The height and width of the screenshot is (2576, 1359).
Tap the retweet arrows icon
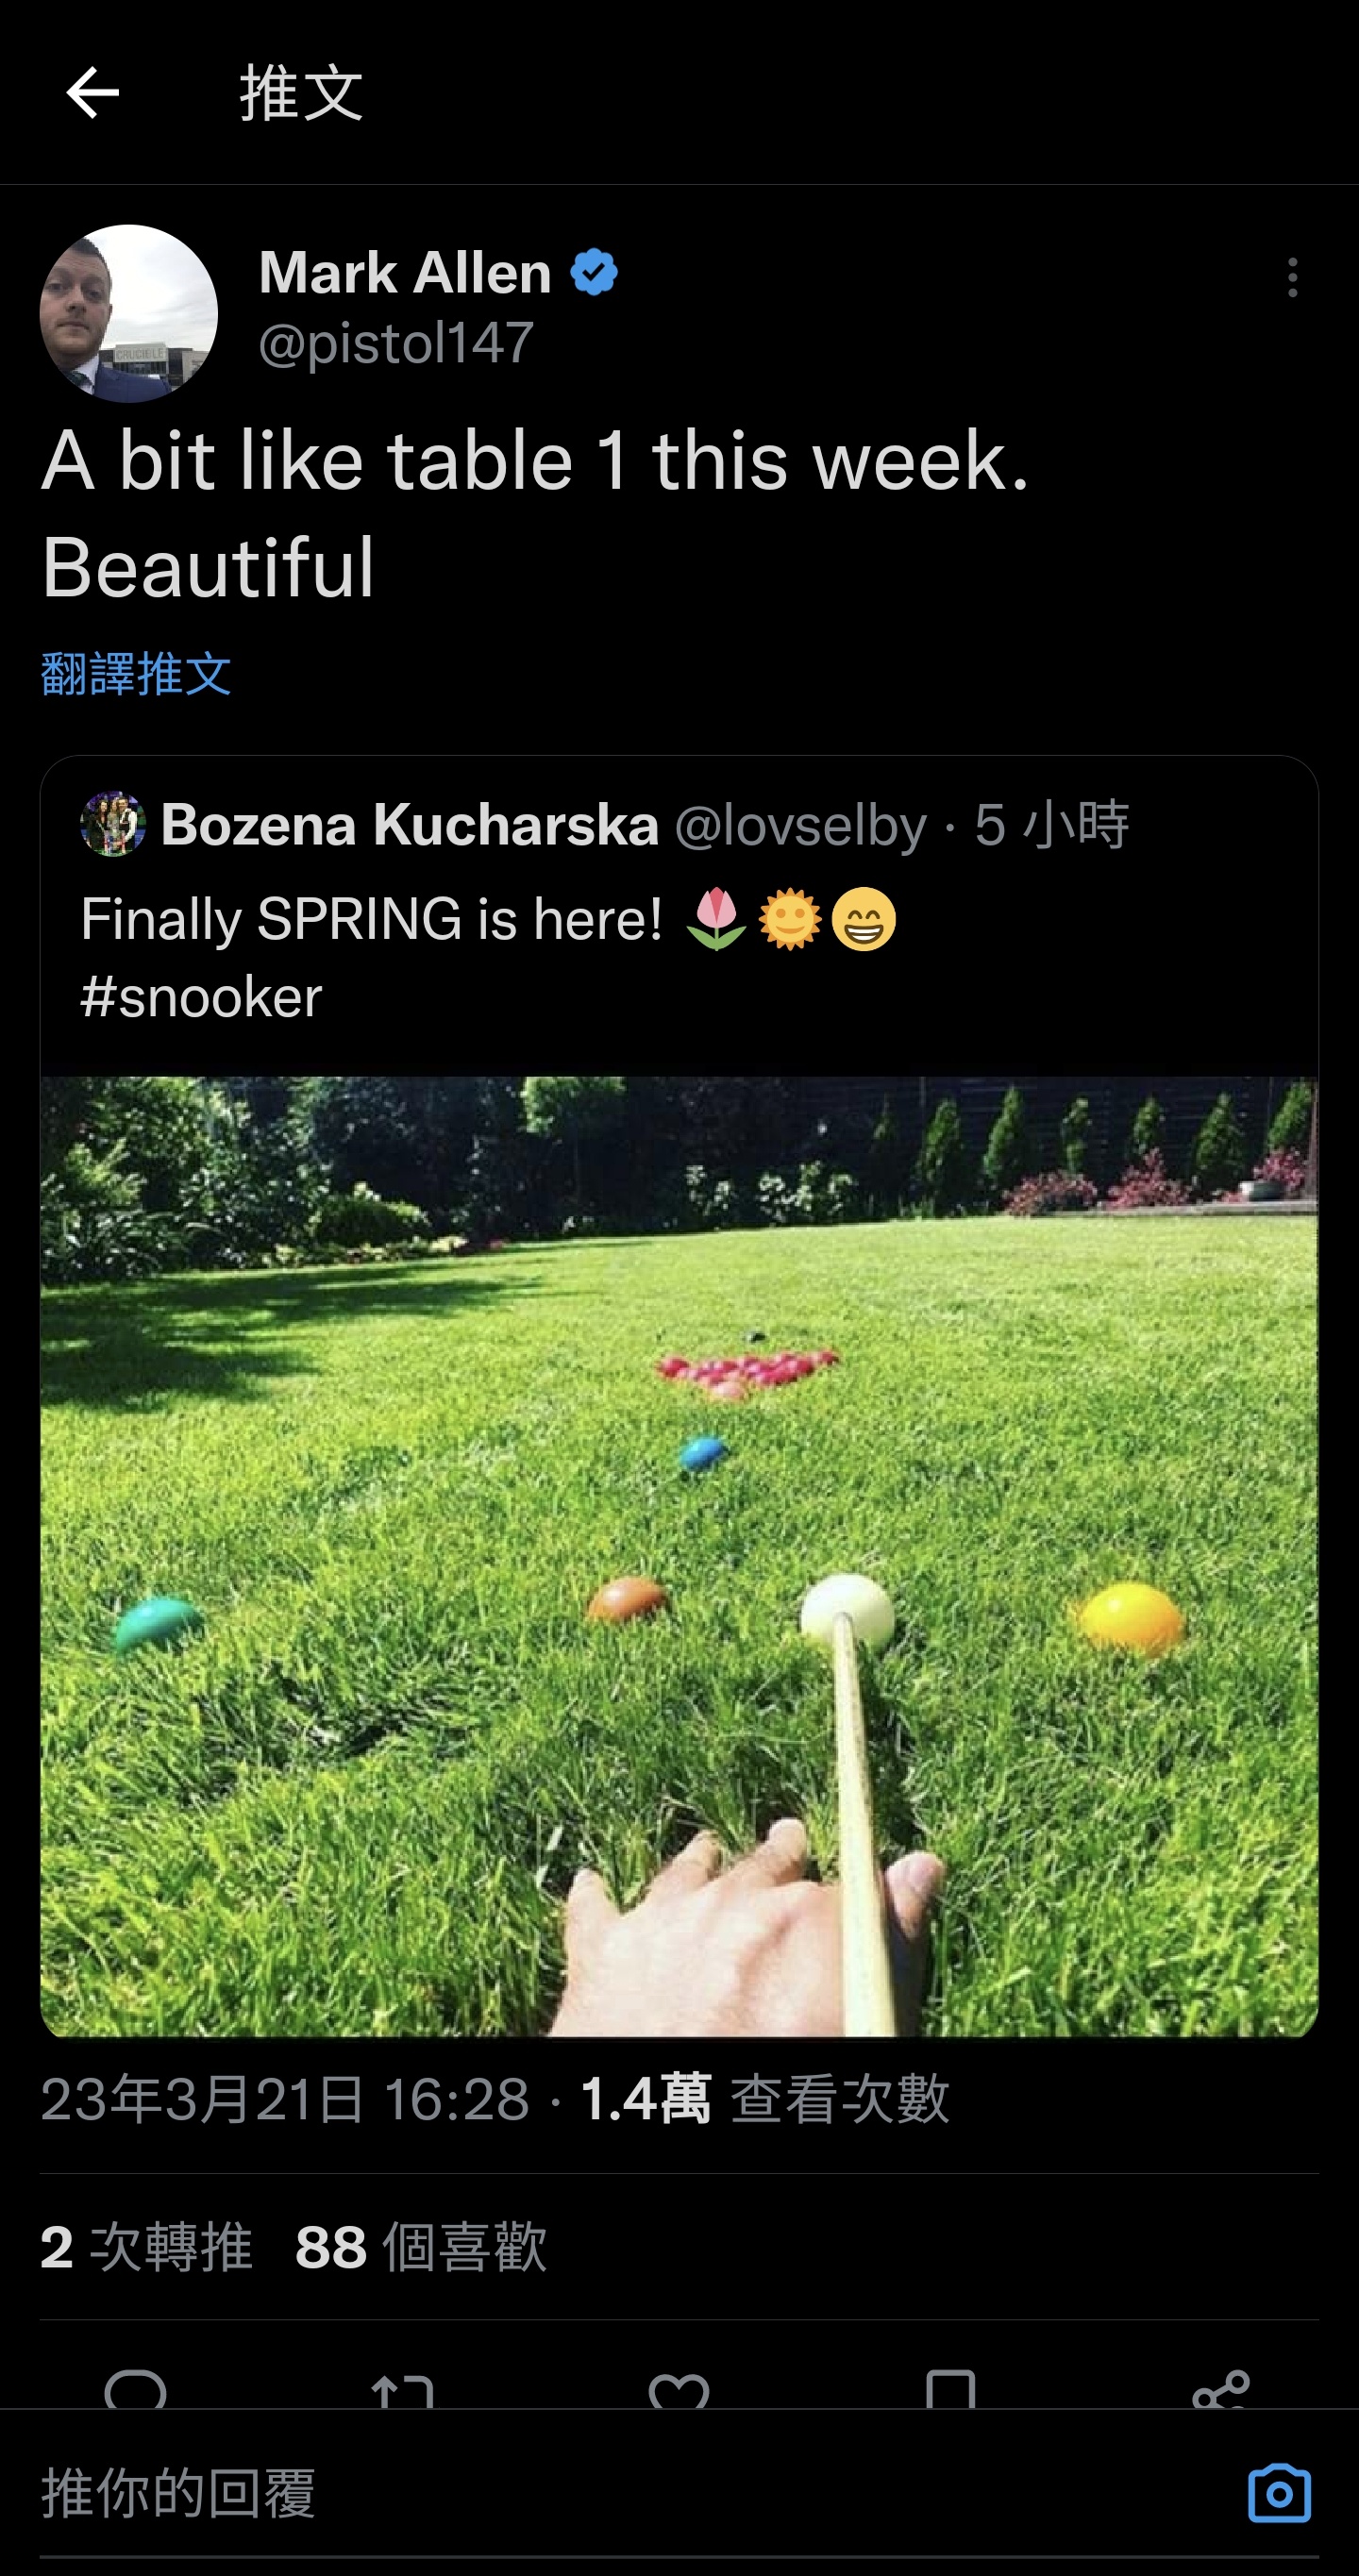pos(402,2392)
